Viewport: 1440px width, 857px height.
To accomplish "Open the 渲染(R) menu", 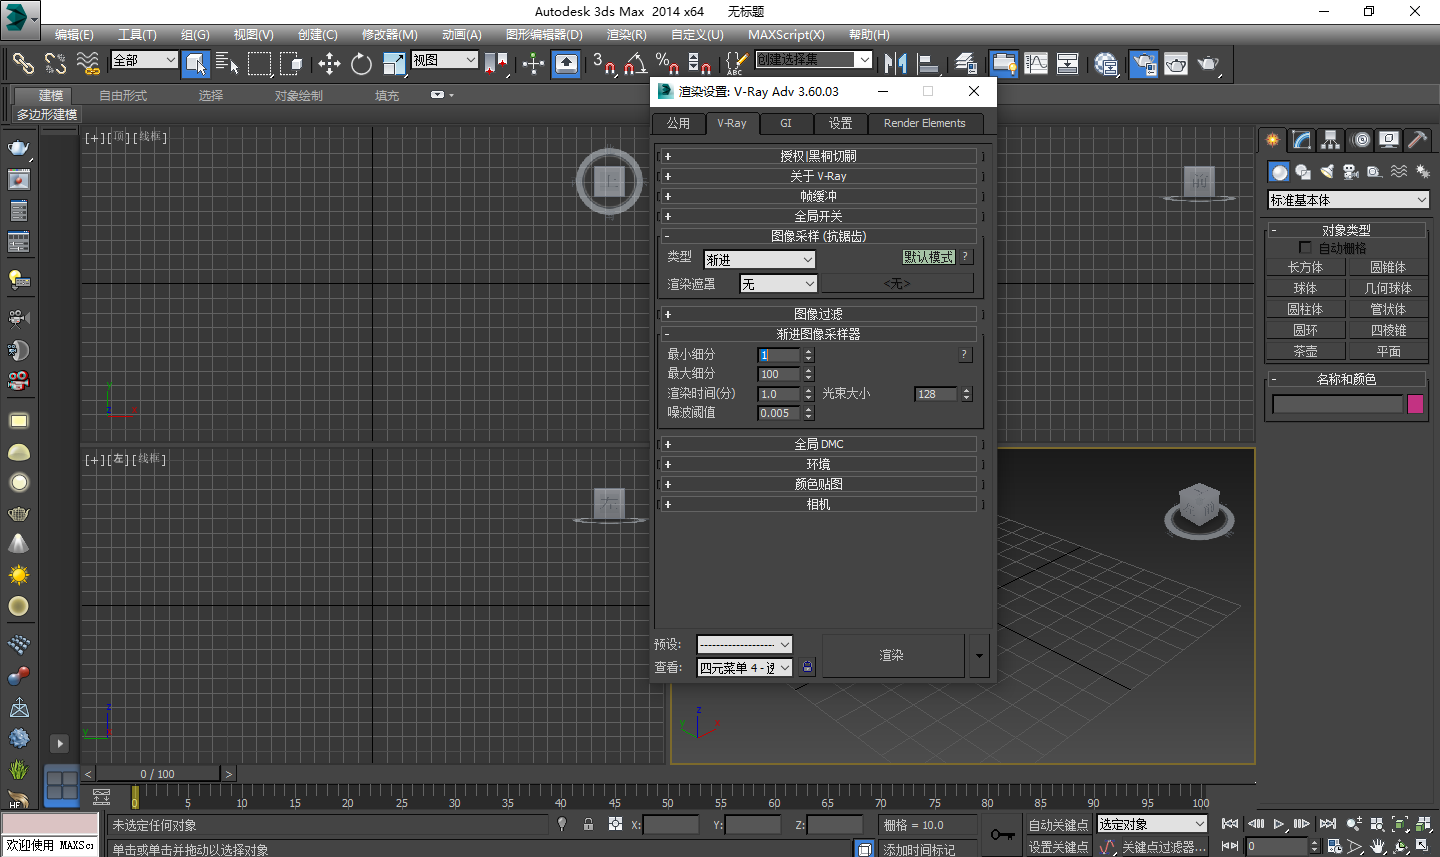I will [x=626, y=35].
